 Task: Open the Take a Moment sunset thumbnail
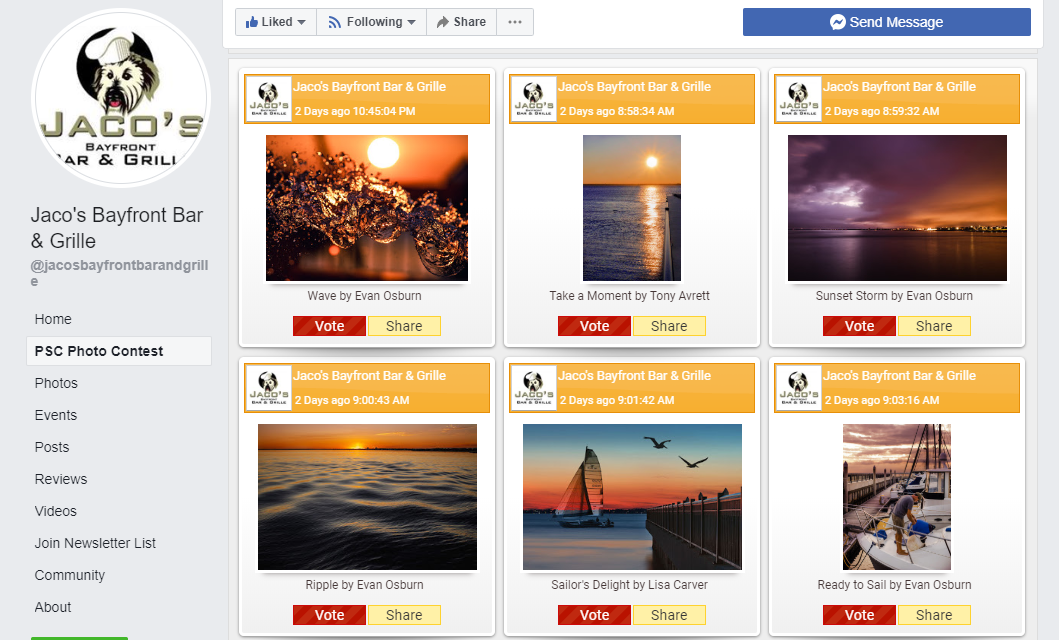click(632, 208)
